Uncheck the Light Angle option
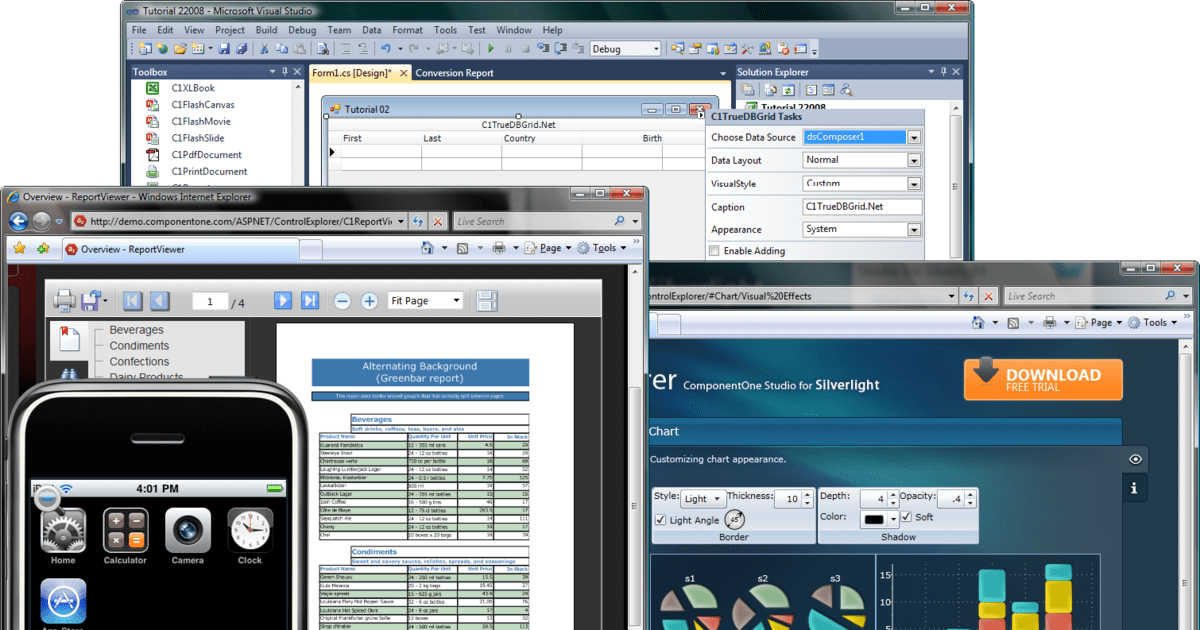 (x=662, y=521)
